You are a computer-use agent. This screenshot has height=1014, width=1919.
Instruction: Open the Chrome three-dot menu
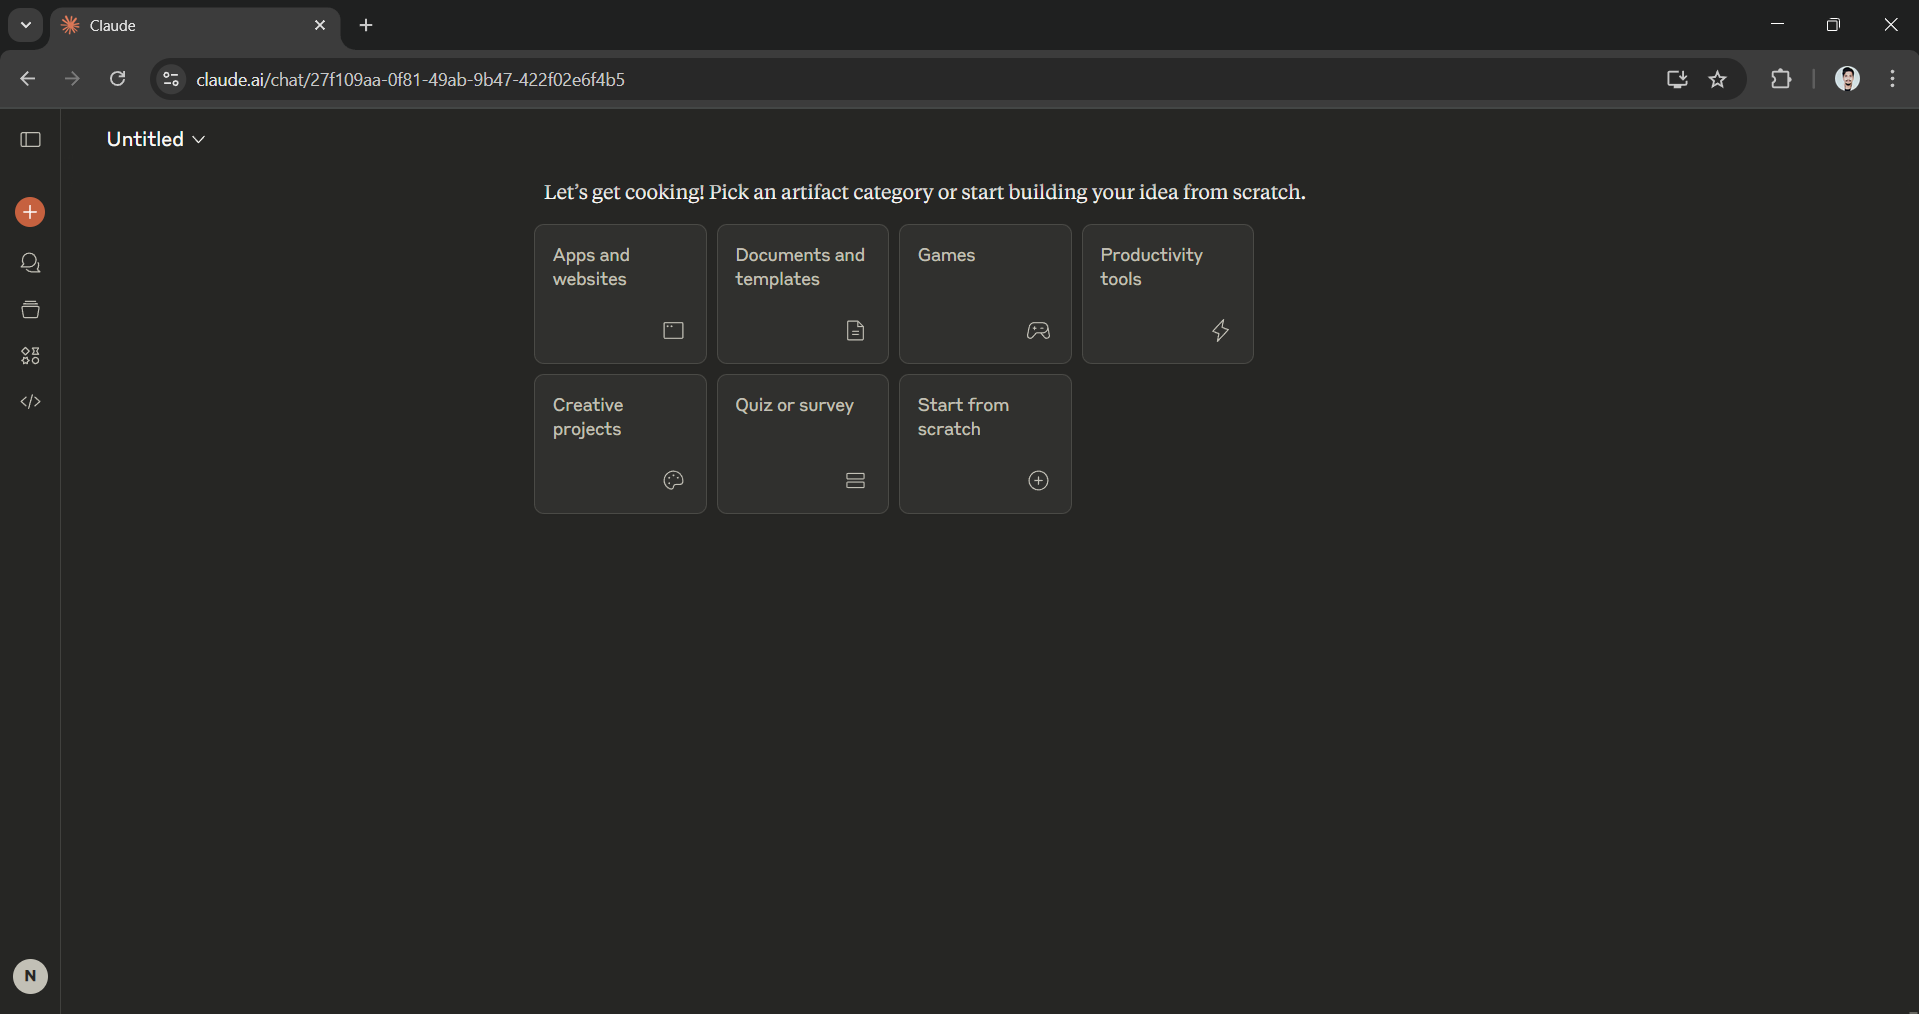coord(1893,79)
